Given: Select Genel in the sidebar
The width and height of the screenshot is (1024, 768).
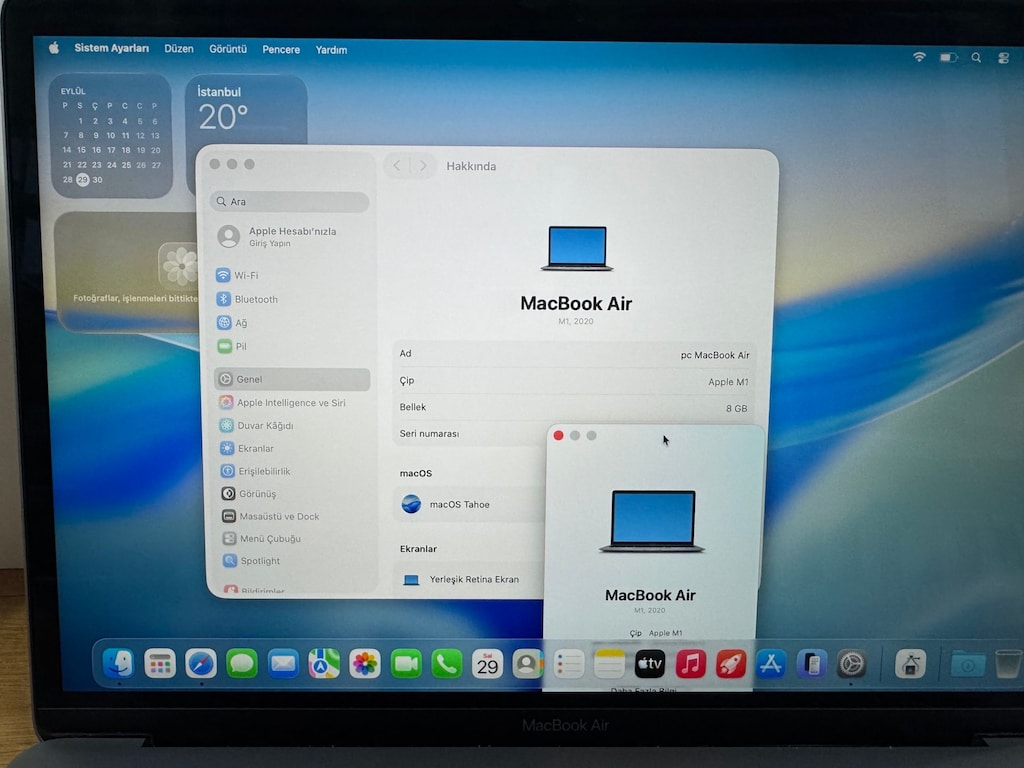Looking at the screenshot, I should (292, 379).
